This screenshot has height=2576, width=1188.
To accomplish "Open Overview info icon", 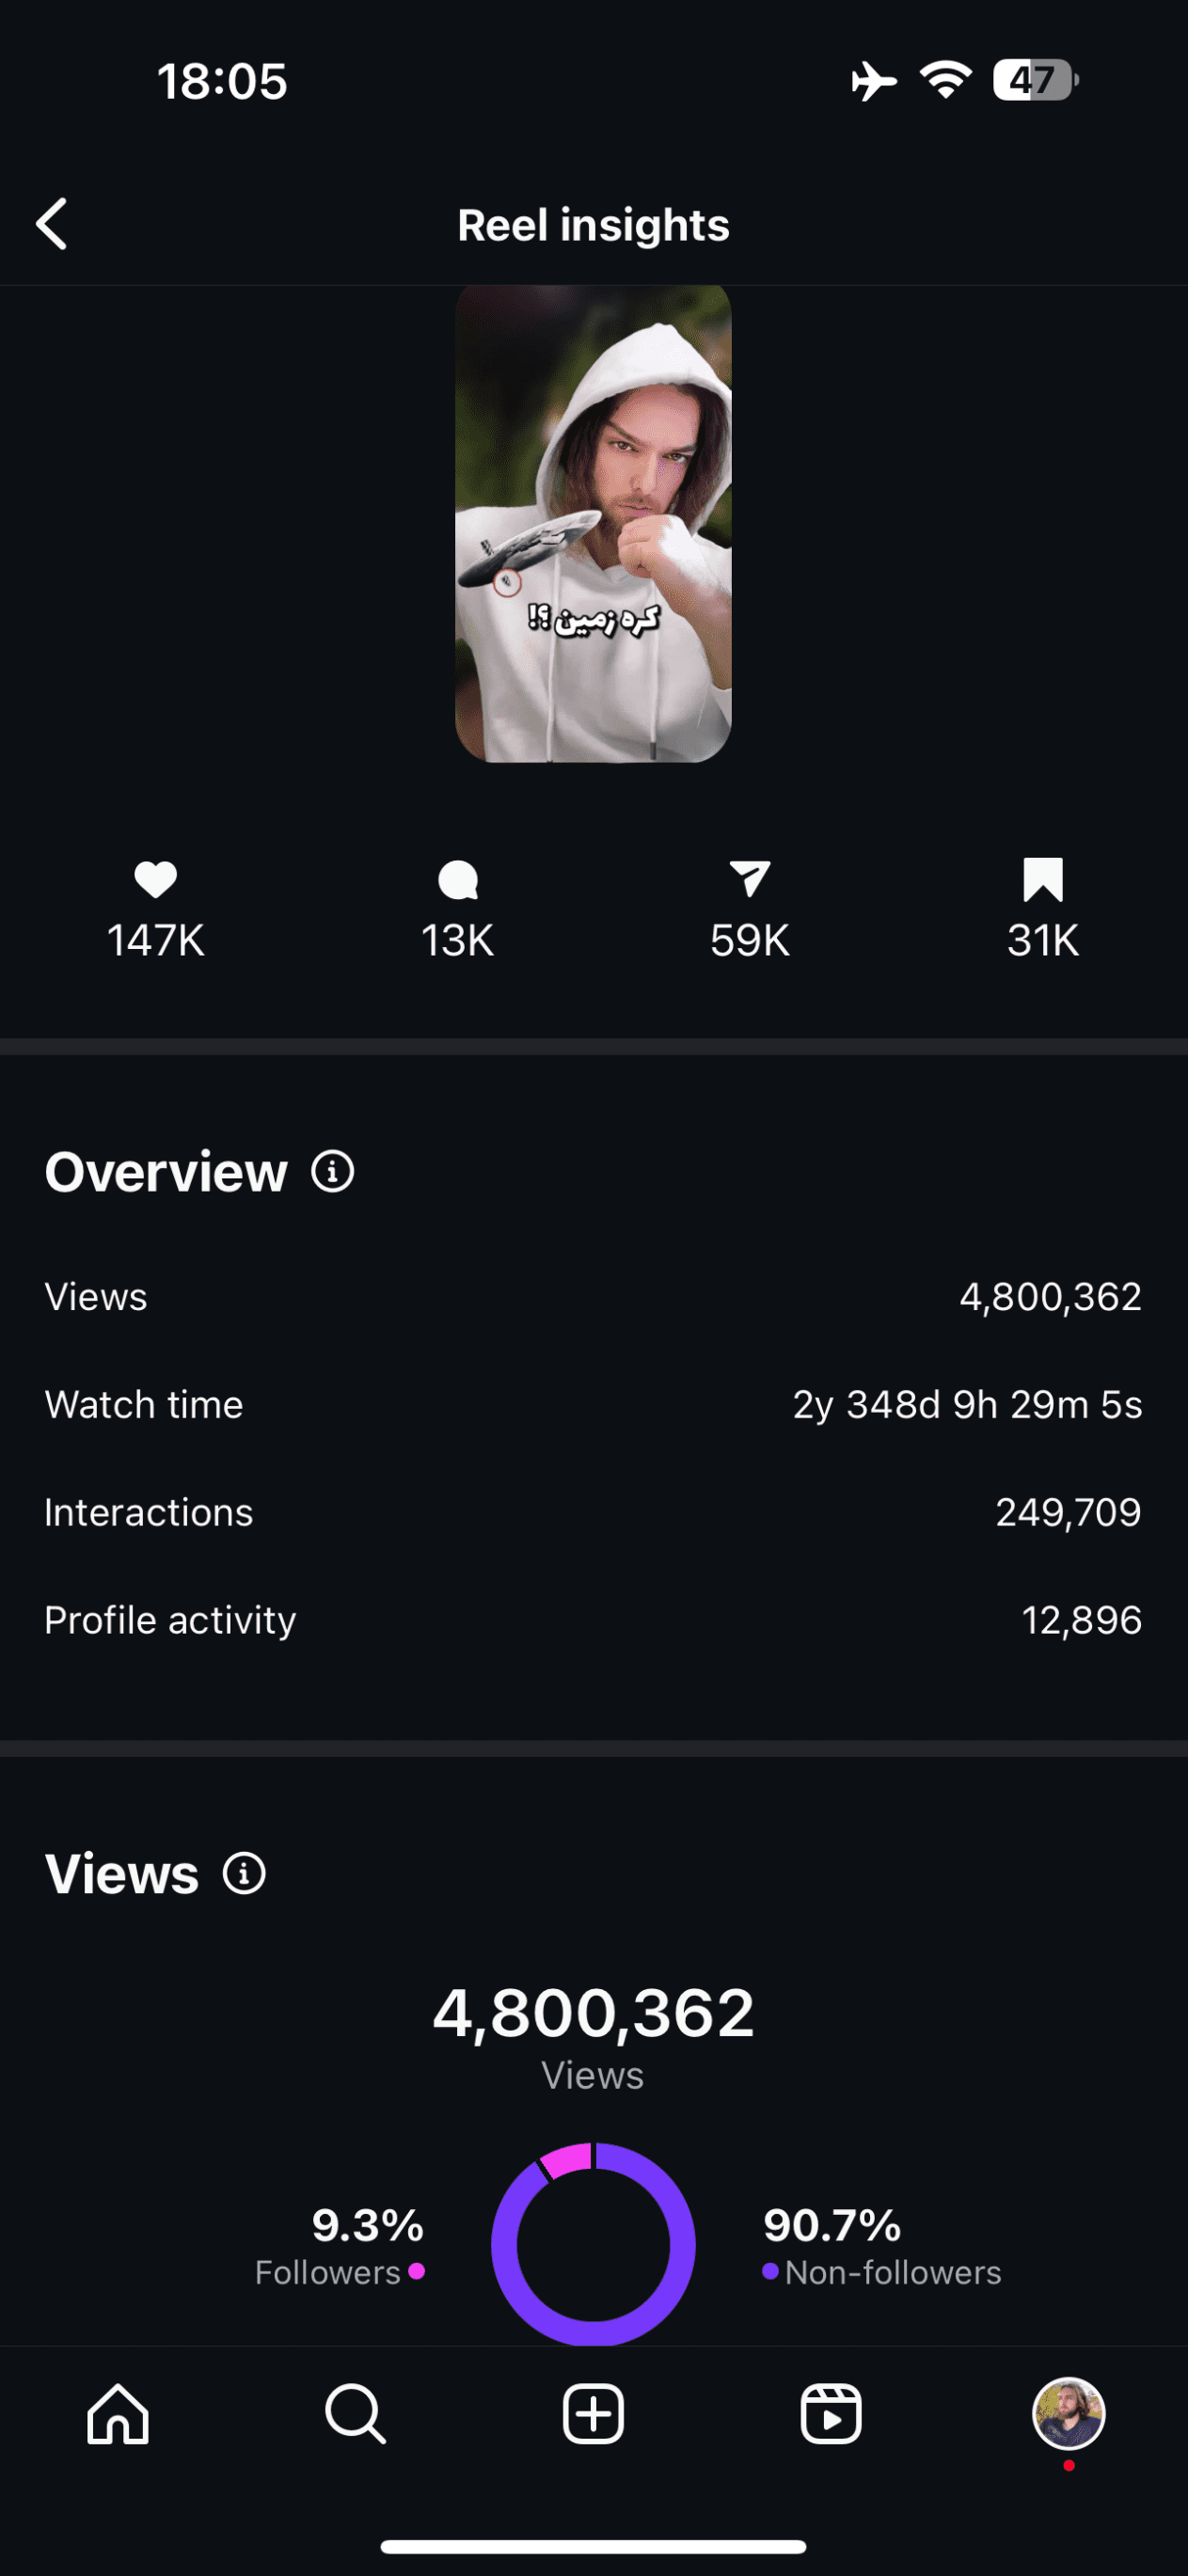I will 333,1171.
